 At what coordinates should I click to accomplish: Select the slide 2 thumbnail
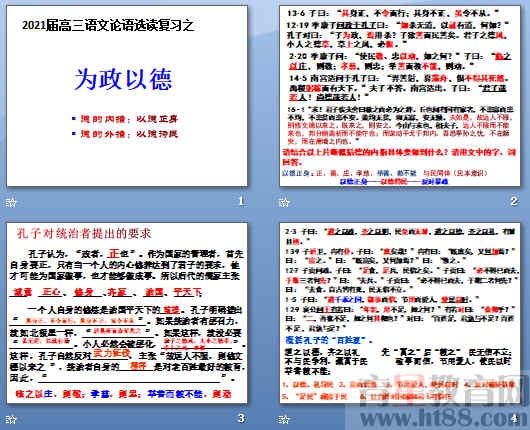(x=400, y=96)
